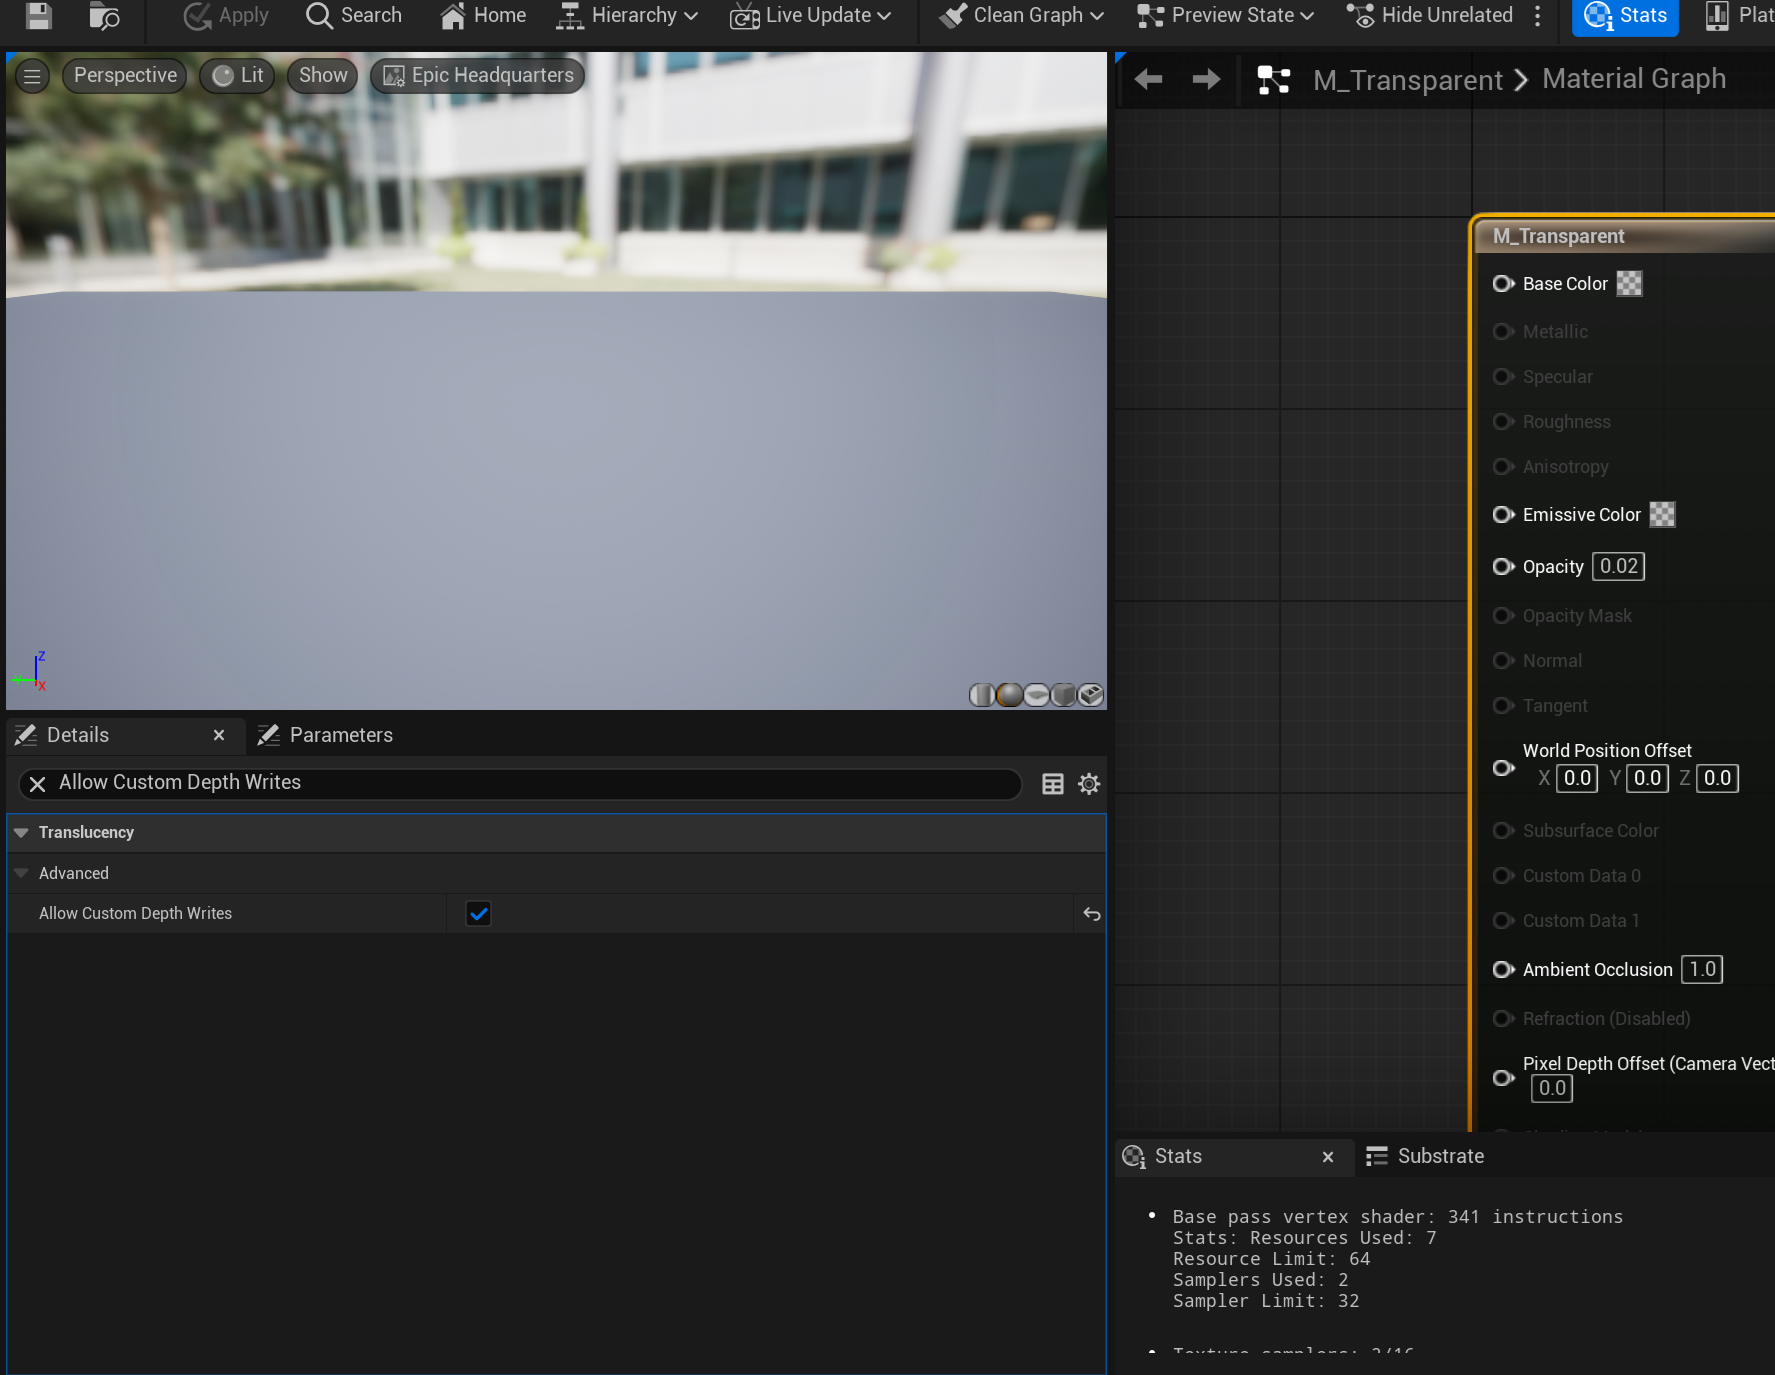Click the Metallic input pin
This screenshot has height=1375, width=1775.
[x=1503, y=332]
